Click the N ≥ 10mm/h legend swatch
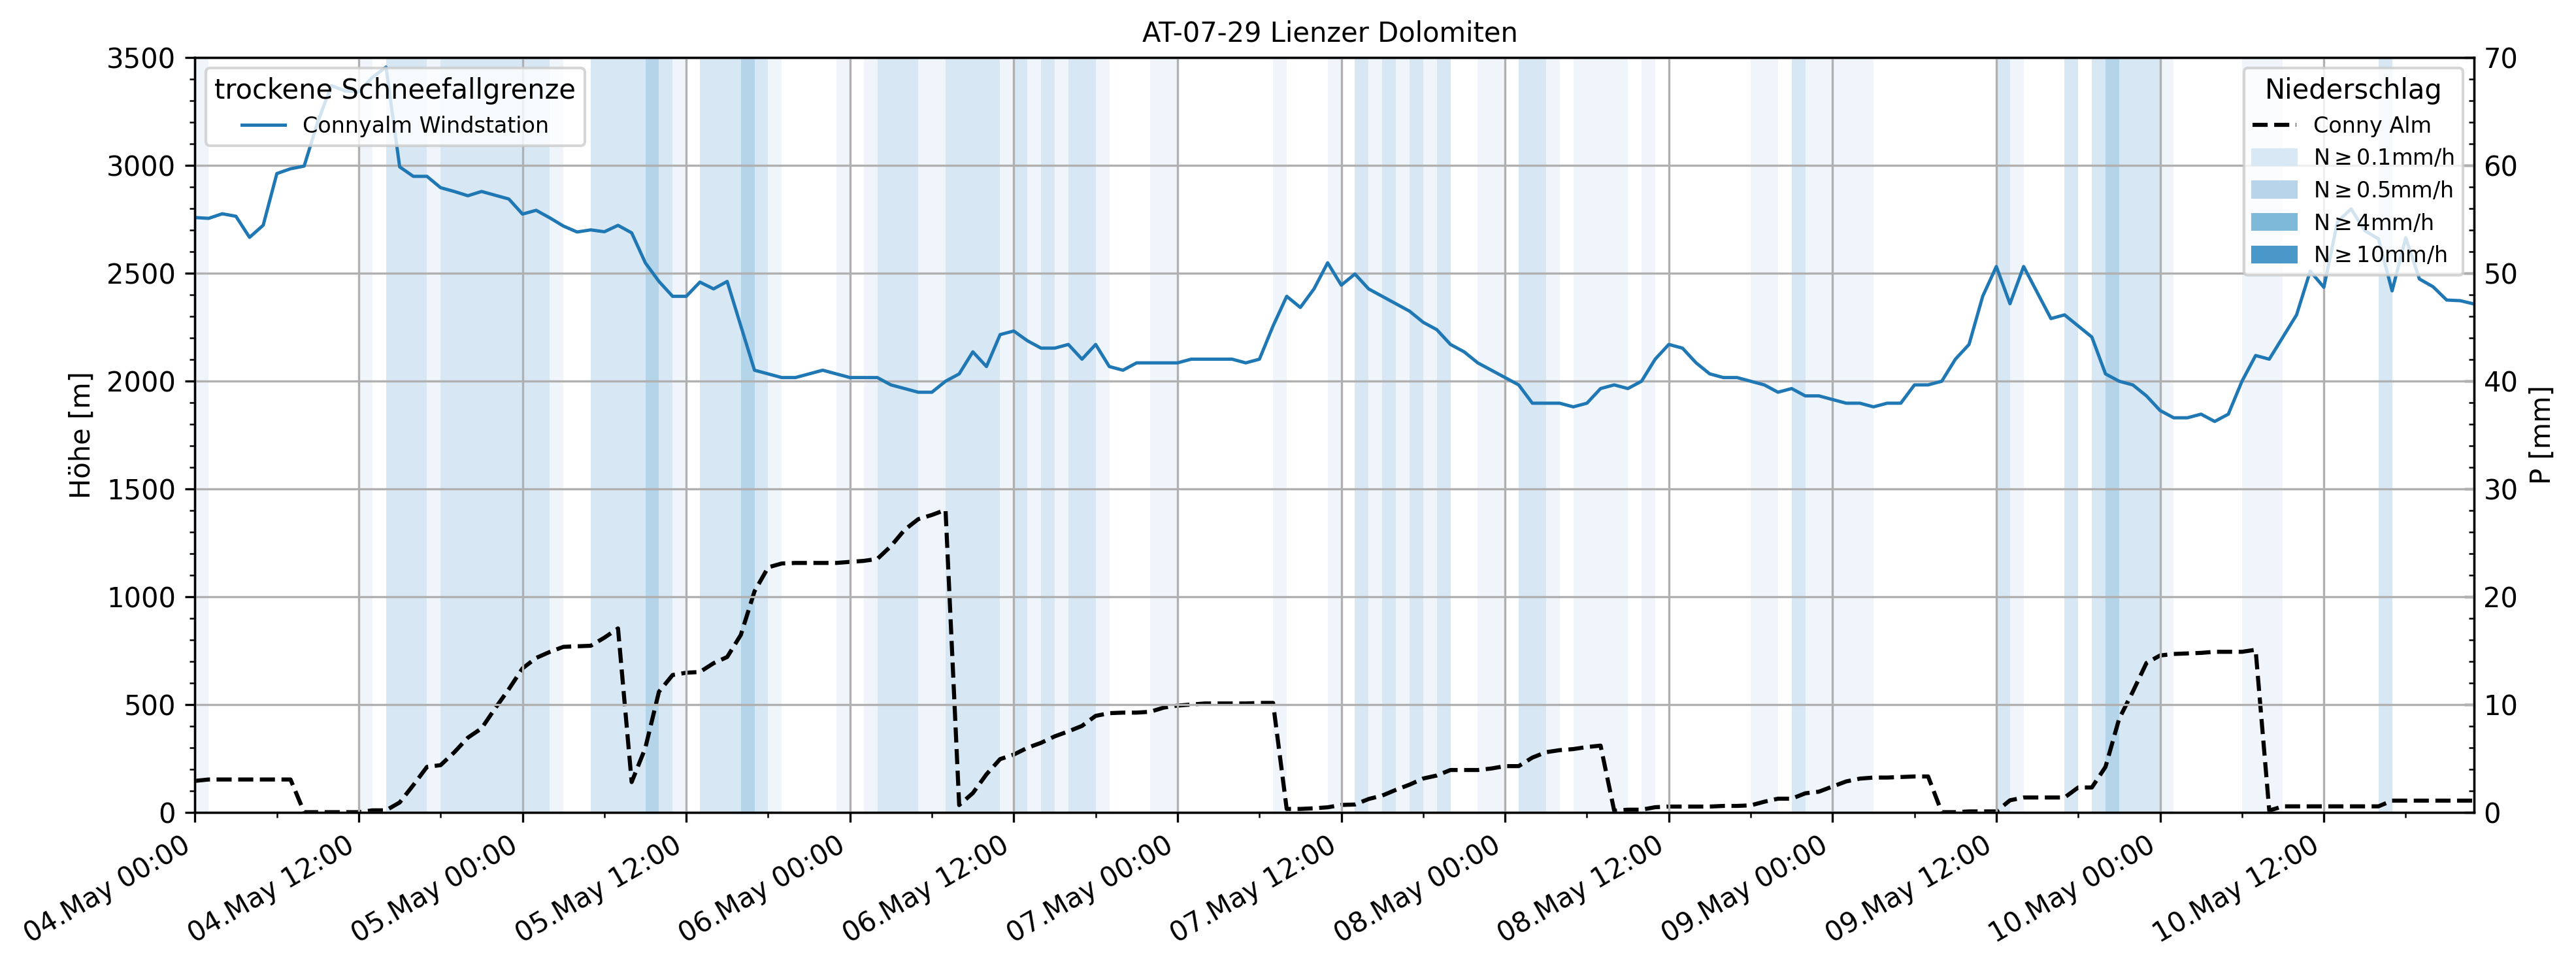This screenshot has height=968, width=2576. [x=2274, y=255]
